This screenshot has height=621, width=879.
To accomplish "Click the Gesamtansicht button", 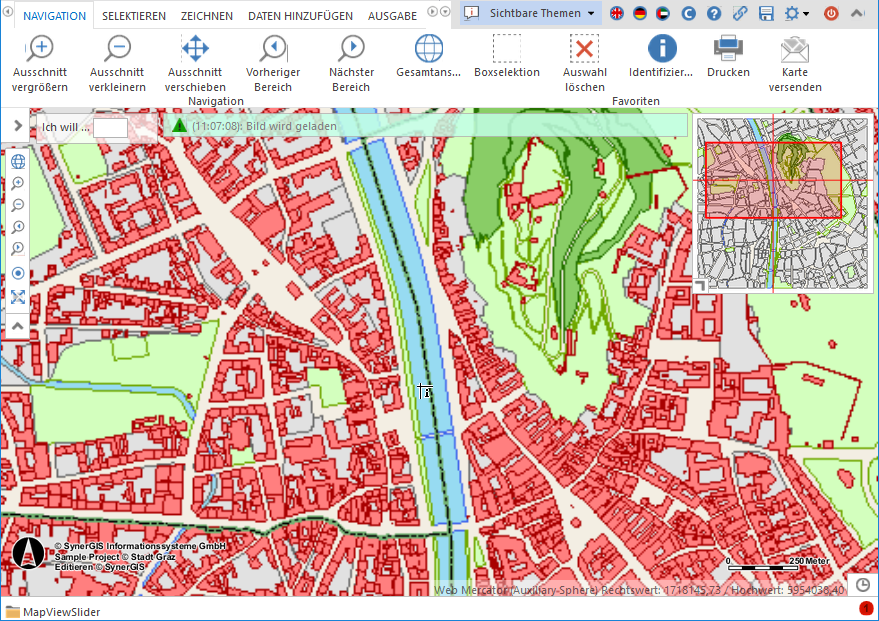I will tap(428, 48).
